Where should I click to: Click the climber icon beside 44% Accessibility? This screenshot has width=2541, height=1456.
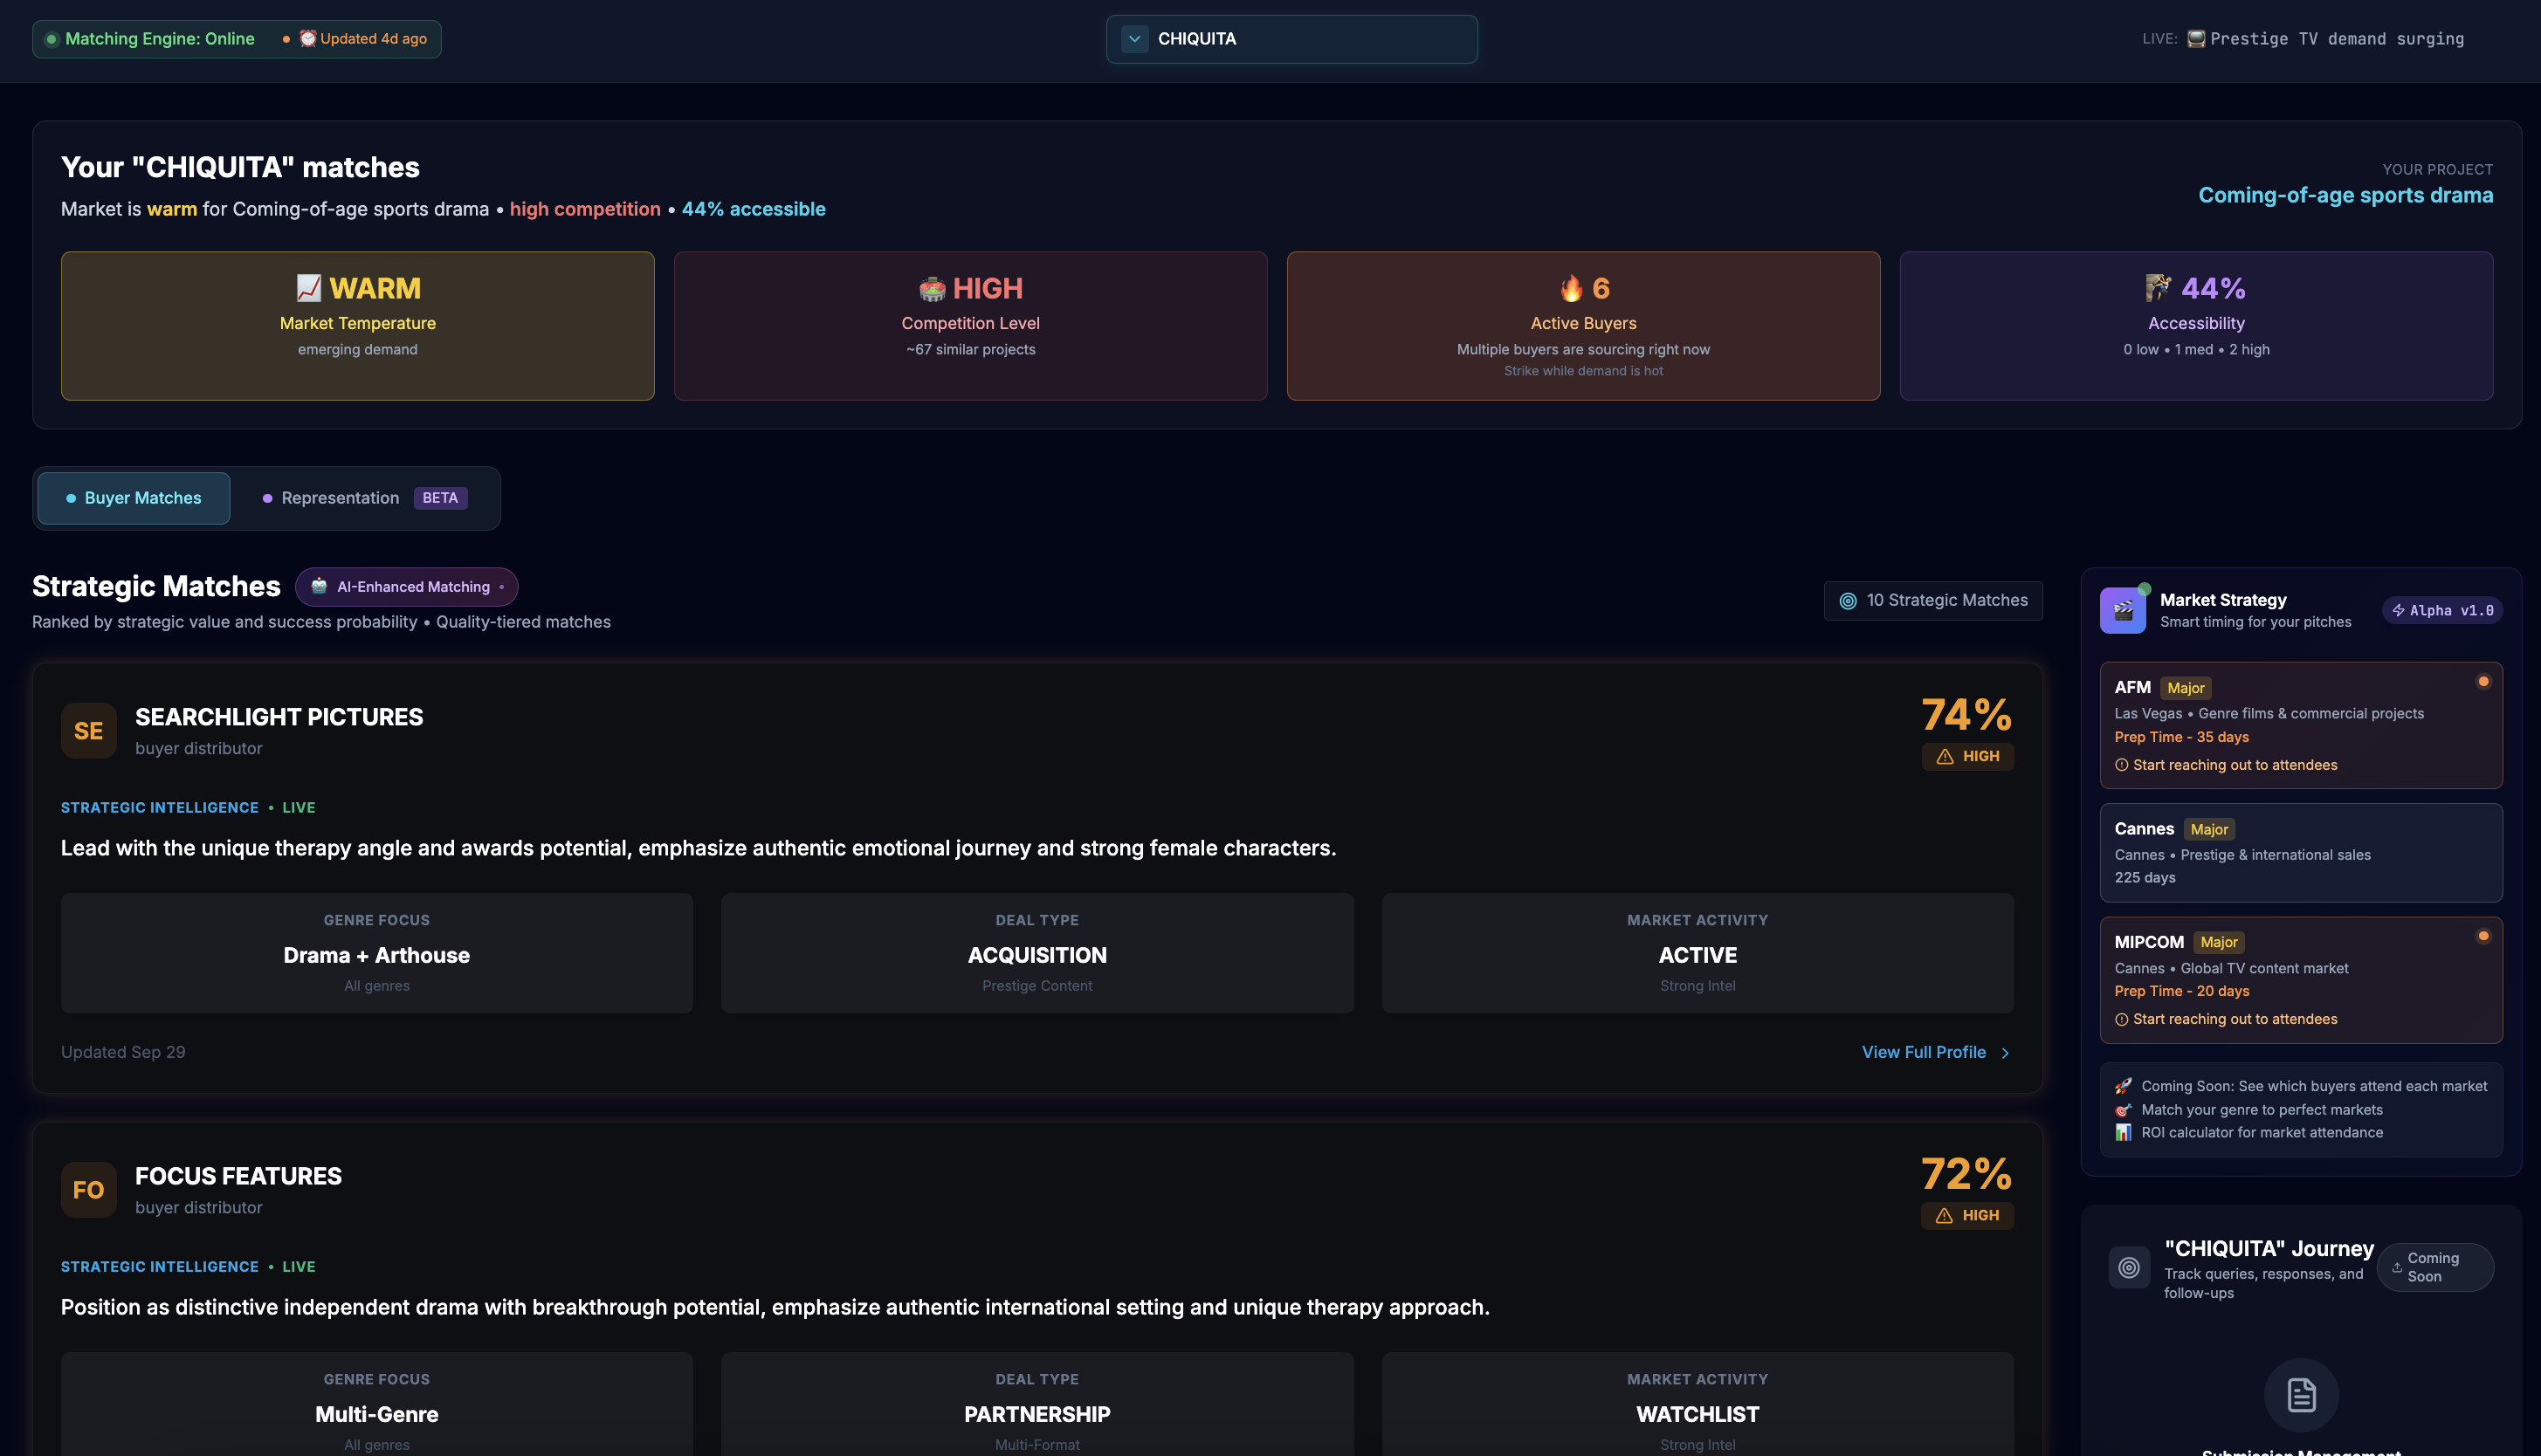coord(2158,288)
